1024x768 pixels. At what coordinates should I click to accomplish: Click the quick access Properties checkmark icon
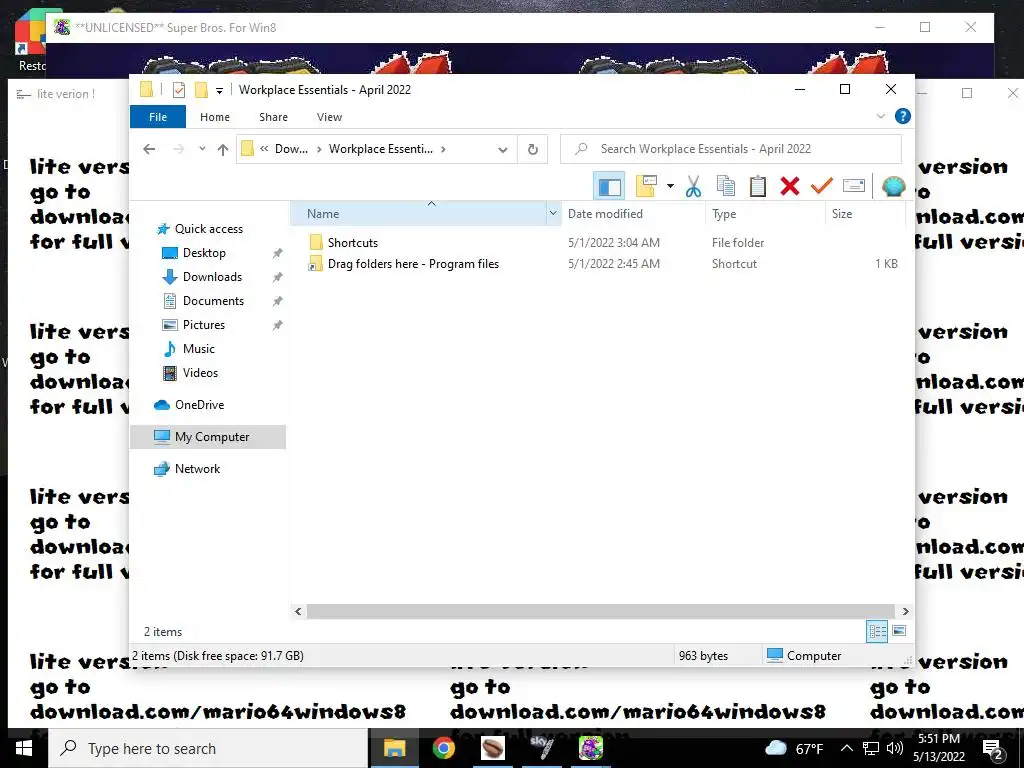point(178,90)
